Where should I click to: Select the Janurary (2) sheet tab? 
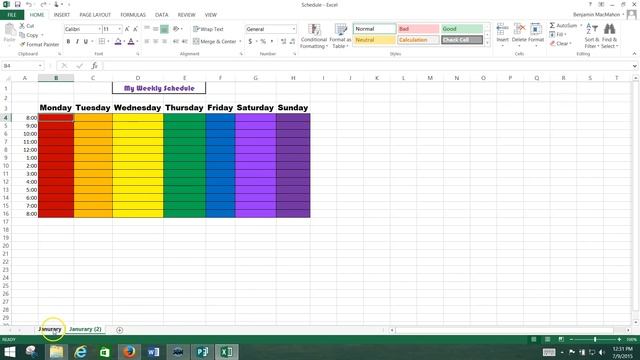[x=85, y=329]
